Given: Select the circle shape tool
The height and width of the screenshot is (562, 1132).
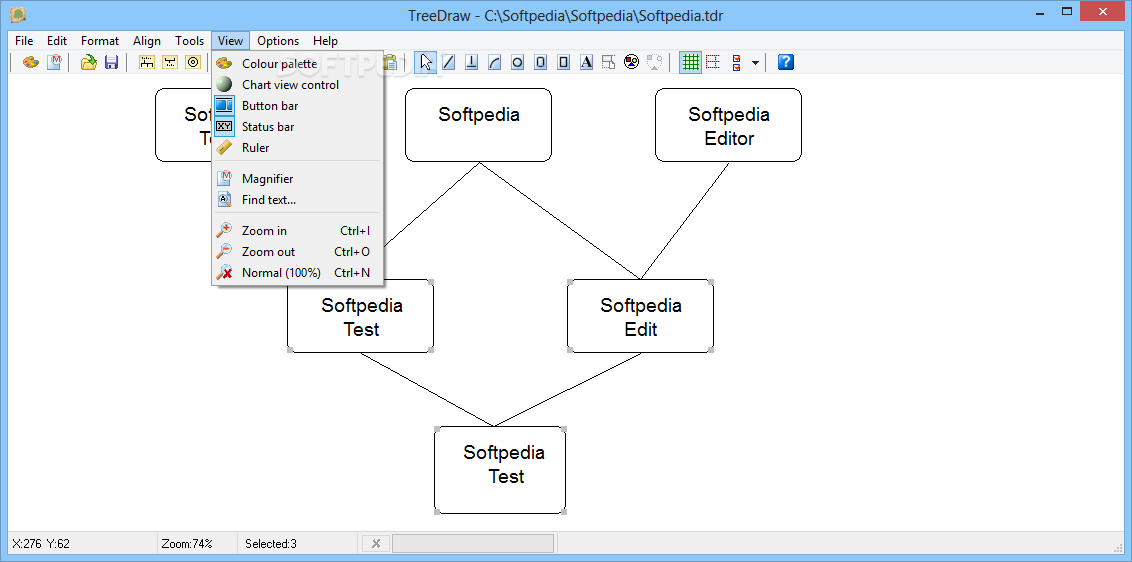Looking at the screenshot, I should 517,62.
